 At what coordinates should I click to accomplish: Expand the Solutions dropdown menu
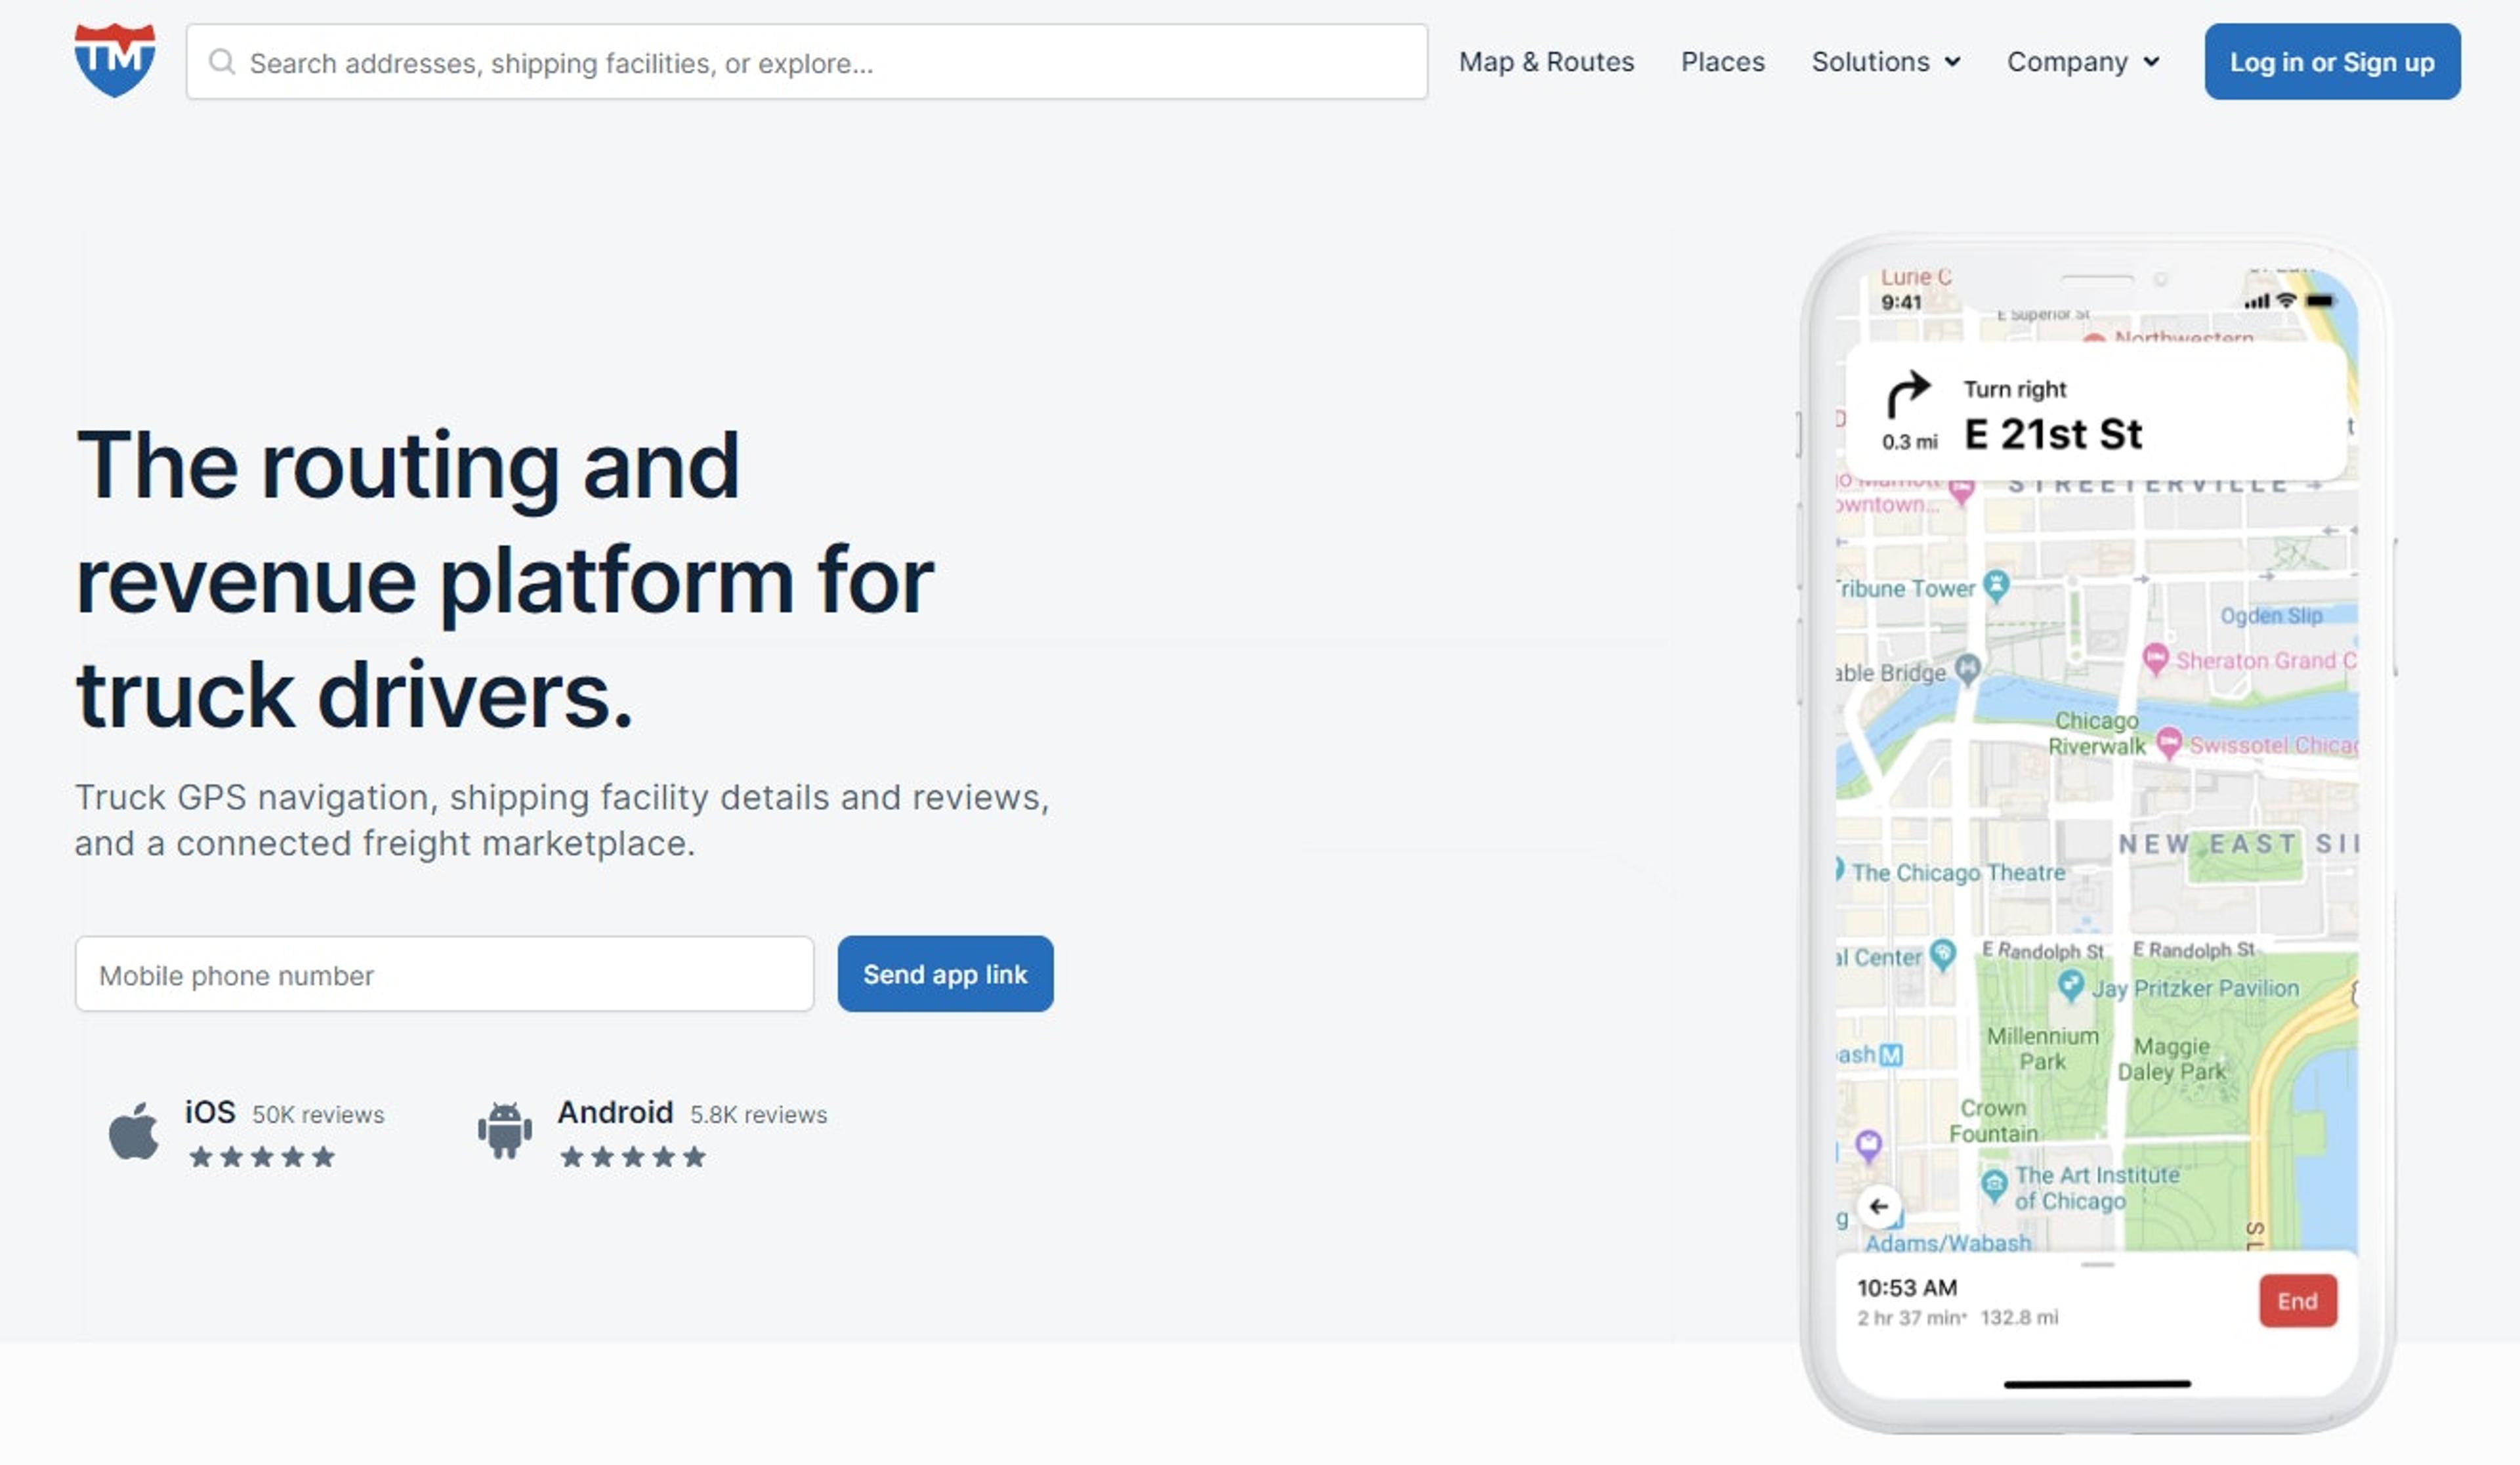1885,62
